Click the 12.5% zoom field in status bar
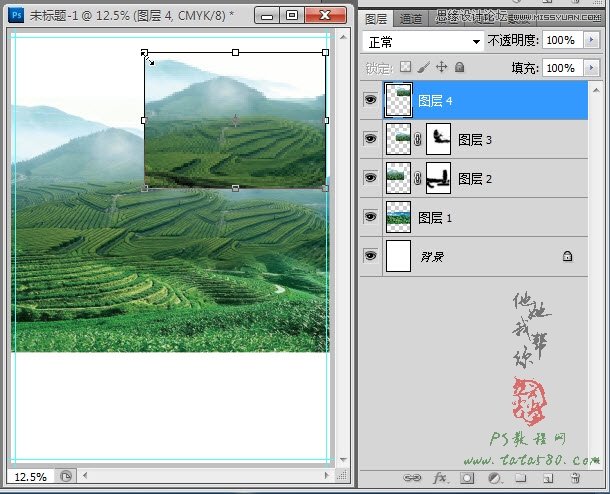The width and height of the screenshot is (610, 494). click(x=31, y=476)
